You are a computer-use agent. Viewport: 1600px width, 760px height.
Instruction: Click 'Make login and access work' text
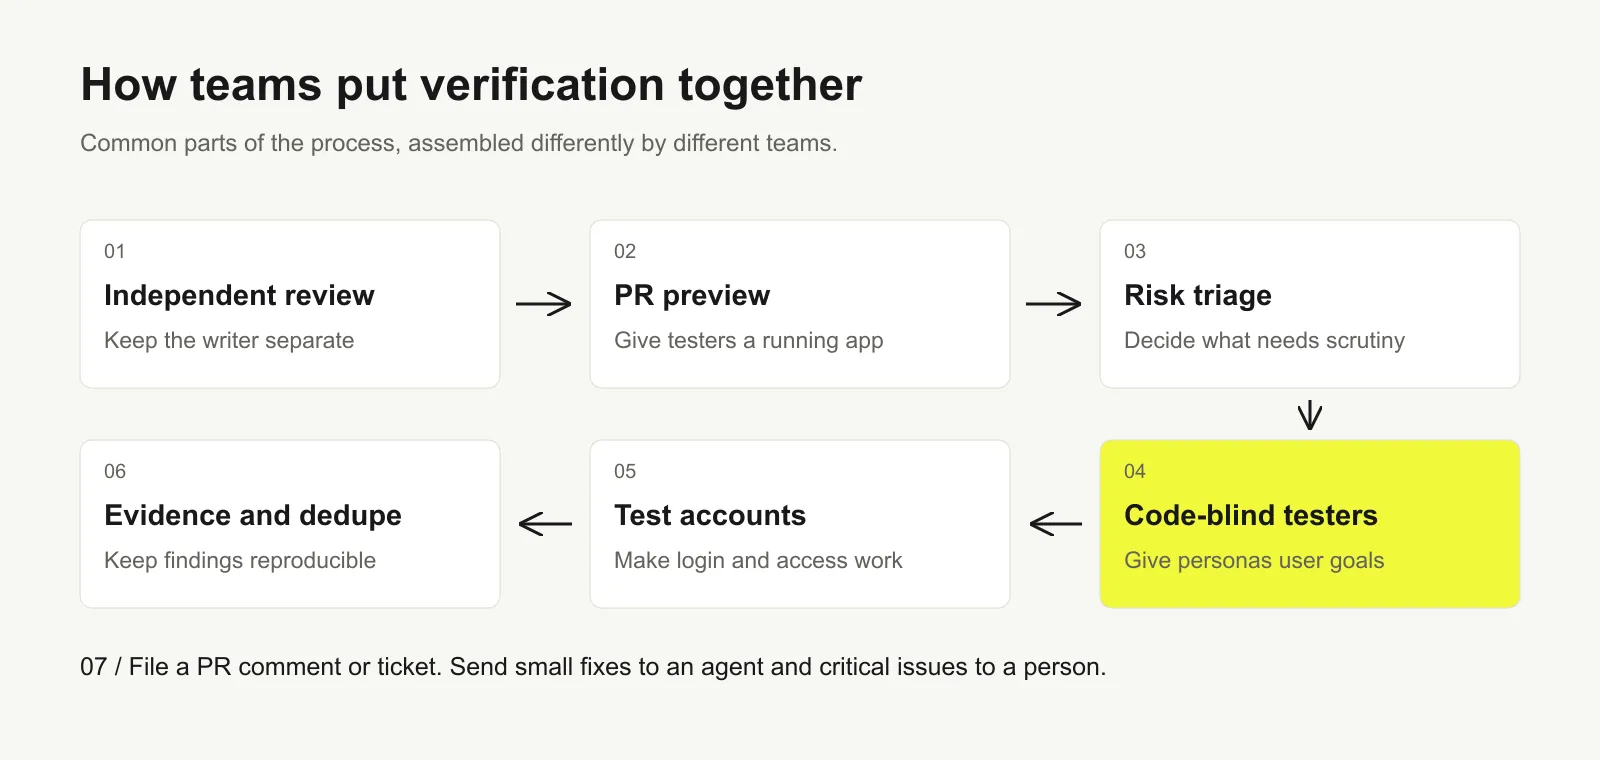758,560
